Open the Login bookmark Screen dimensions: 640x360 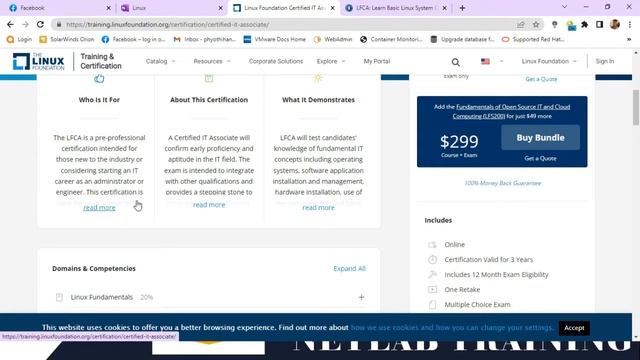(x=20, y=39)
